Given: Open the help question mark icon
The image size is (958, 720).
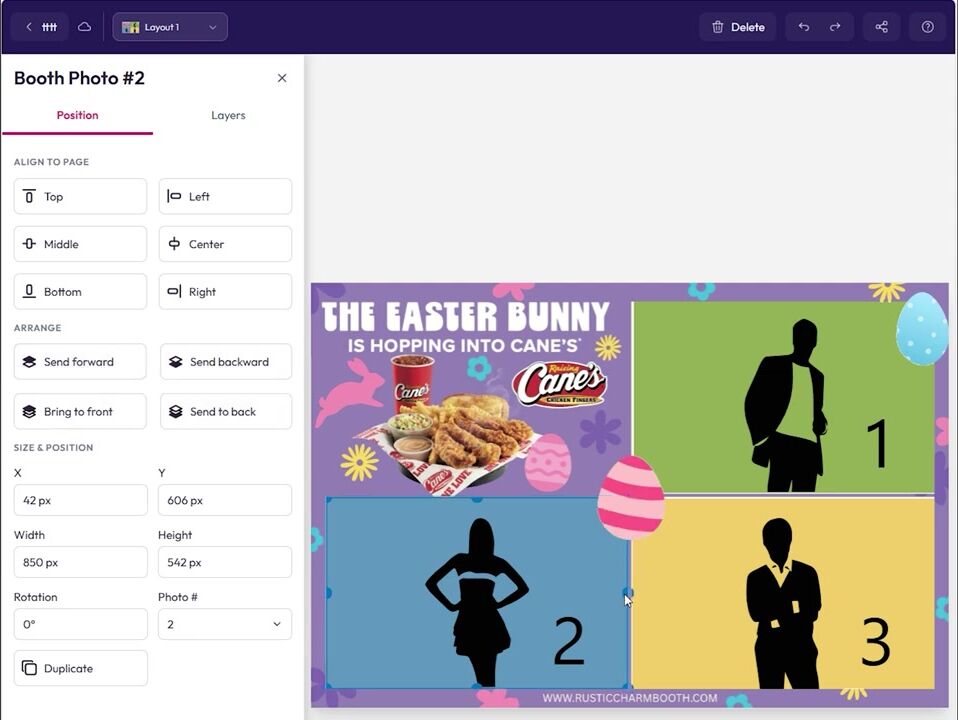Looking at the screenshot, I should pyautogui.click(x=927, y=27).
